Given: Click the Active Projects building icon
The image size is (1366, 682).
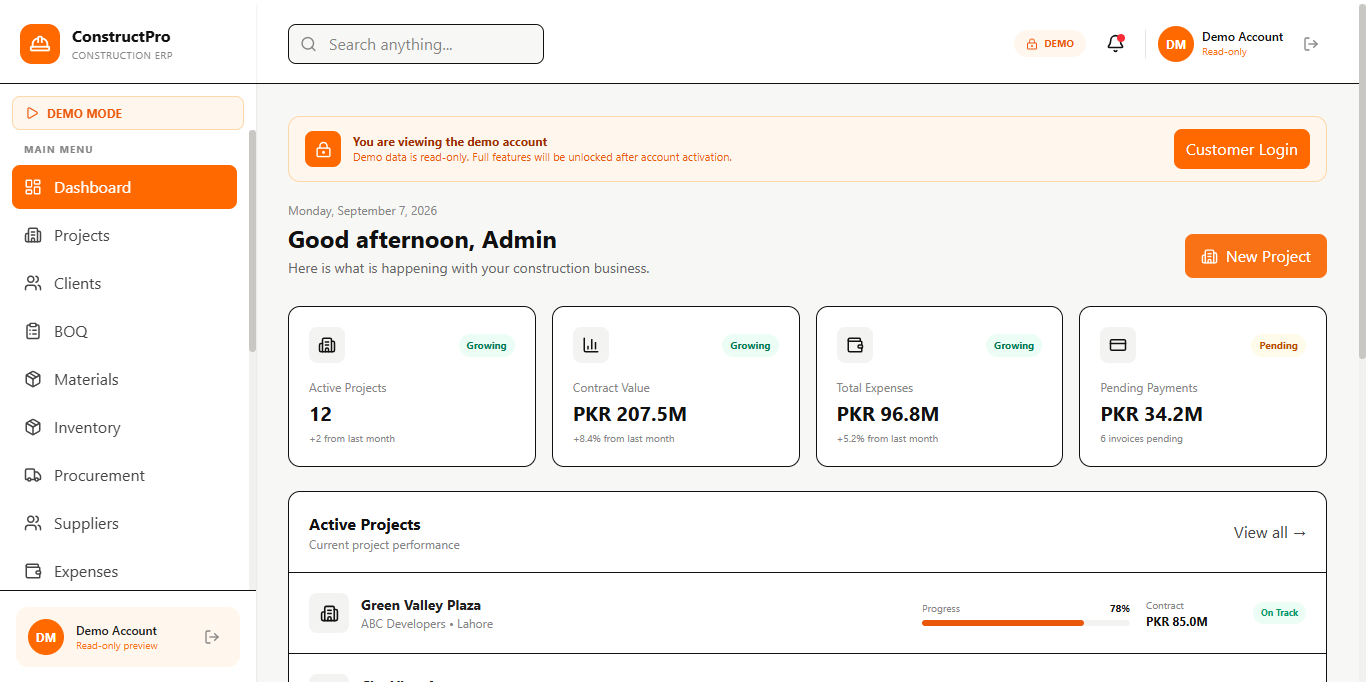Looking at the screenshot, I should [x=327, y=345].
